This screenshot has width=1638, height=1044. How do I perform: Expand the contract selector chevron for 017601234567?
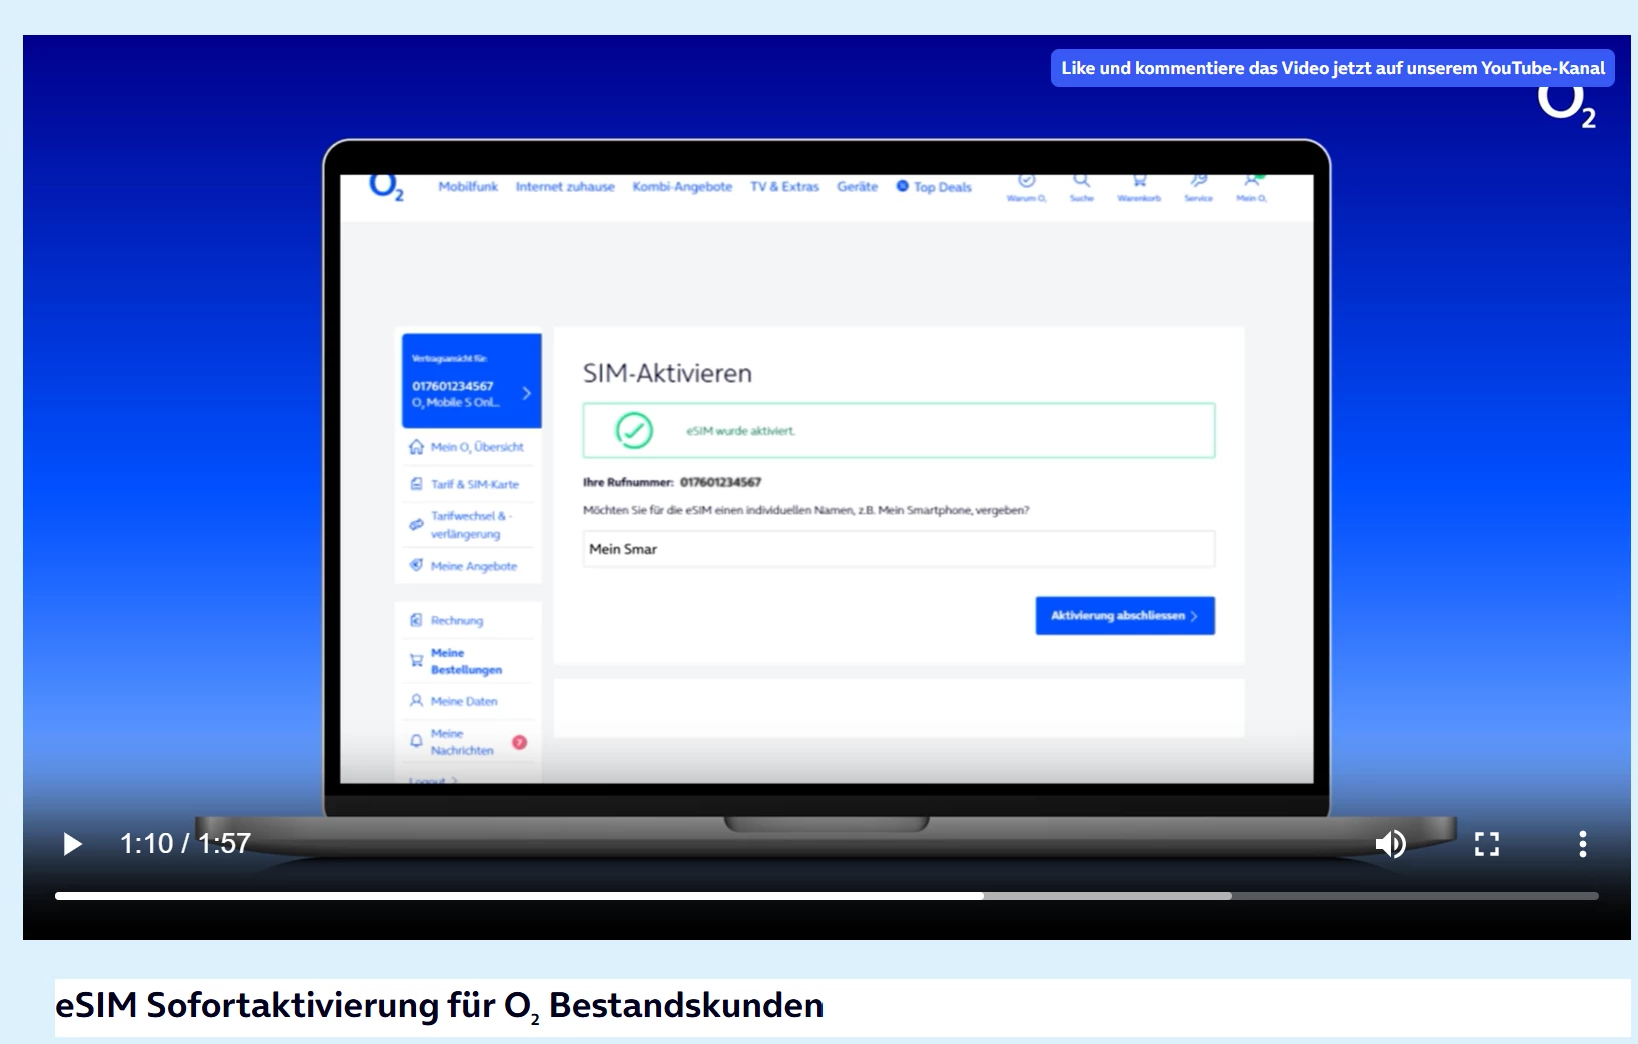click(527, 393)
